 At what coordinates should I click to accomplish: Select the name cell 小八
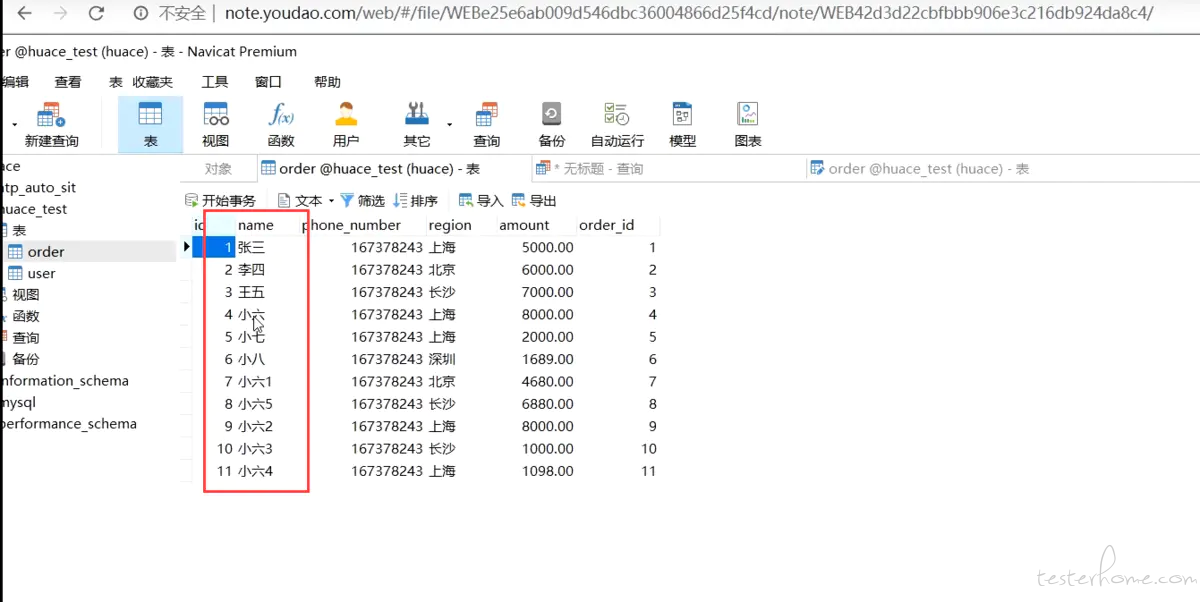[252, 359]
